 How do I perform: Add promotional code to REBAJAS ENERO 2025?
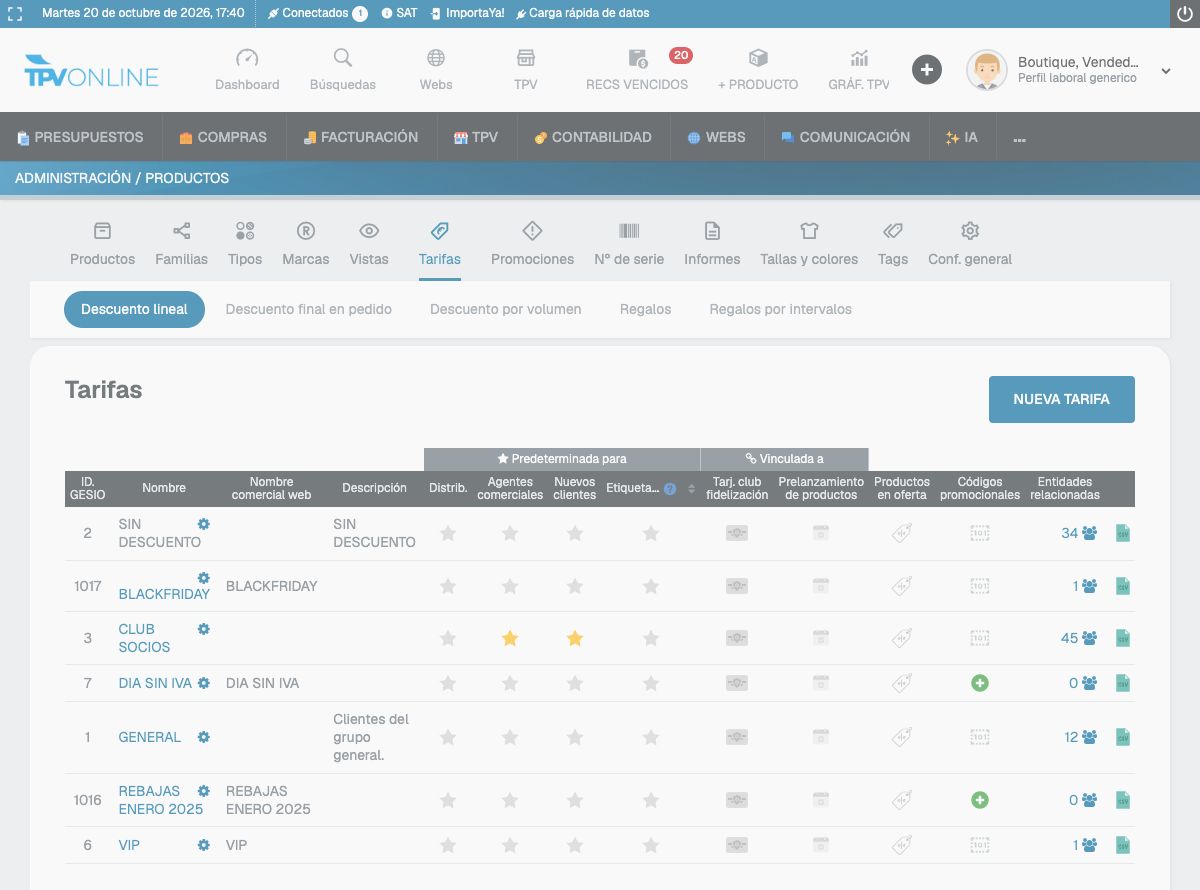(980, 800)
